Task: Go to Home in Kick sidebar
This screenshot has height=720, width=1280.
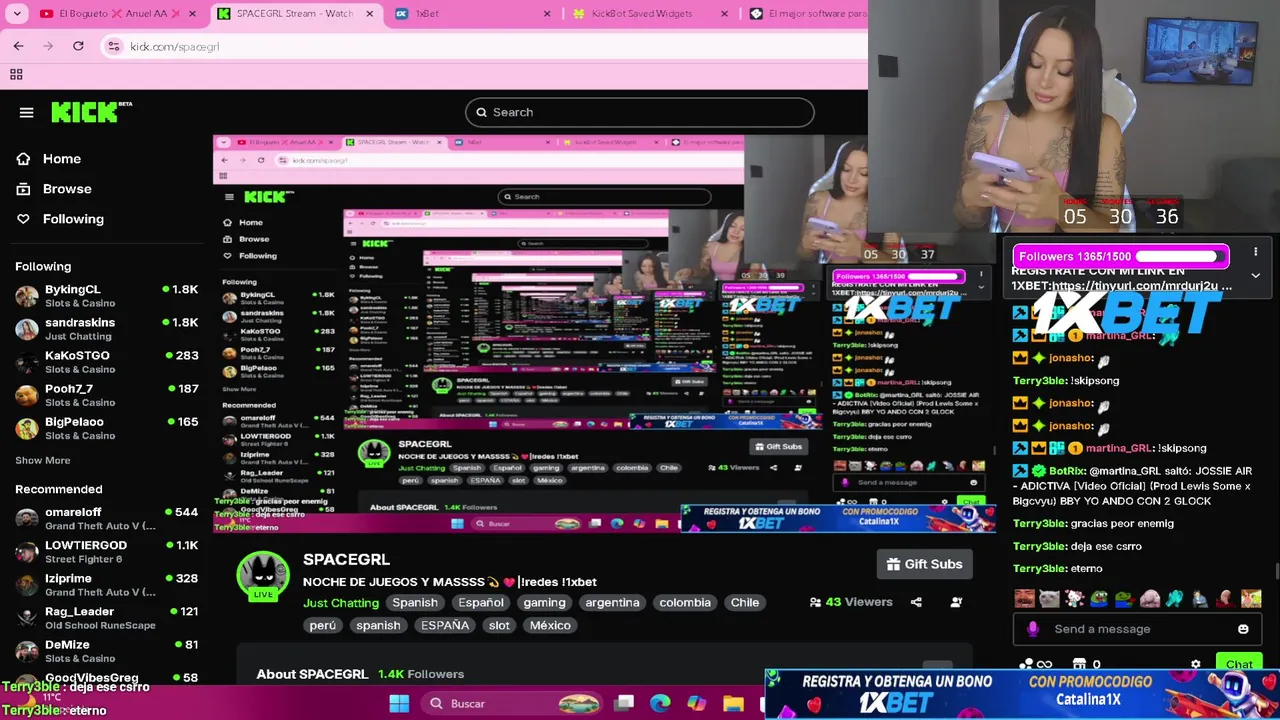Action: pos(49,159)
